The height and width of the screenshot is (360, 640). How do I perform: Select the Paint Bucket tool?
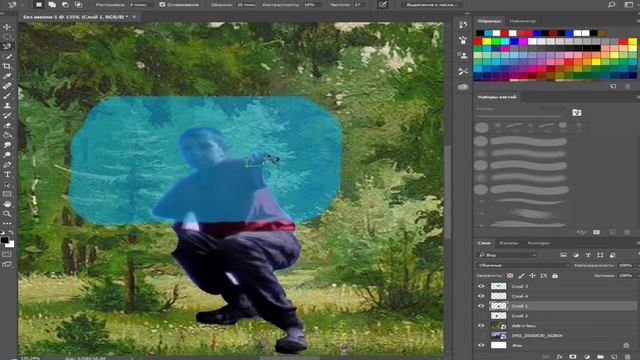pyautogui.click(x=7, y=135)
